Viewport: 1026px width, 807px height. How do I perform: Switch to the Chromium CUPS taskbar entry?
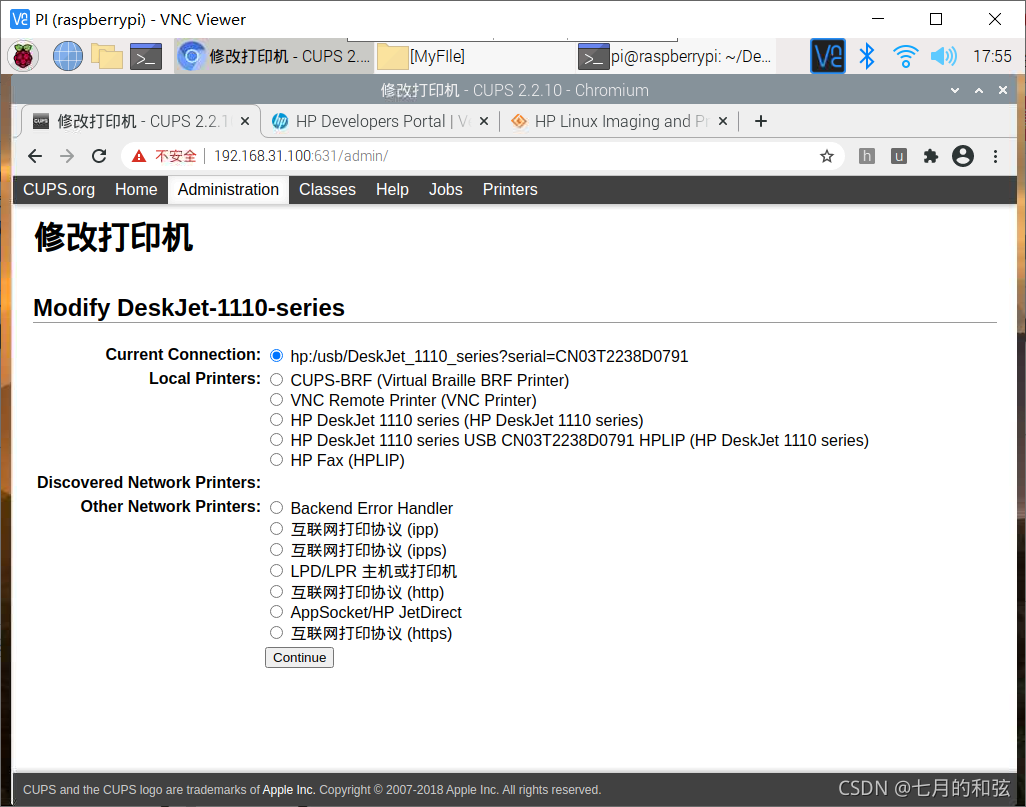(x=274, y=56)
